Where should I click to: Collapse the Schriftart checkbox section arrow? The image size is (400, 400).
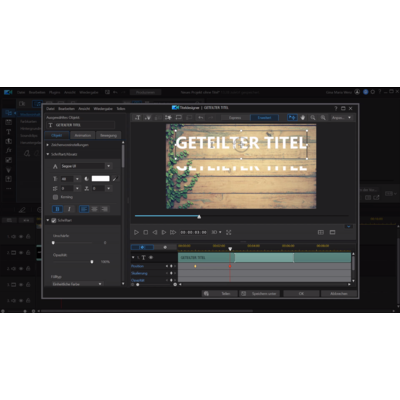click(x=48, y=220)
